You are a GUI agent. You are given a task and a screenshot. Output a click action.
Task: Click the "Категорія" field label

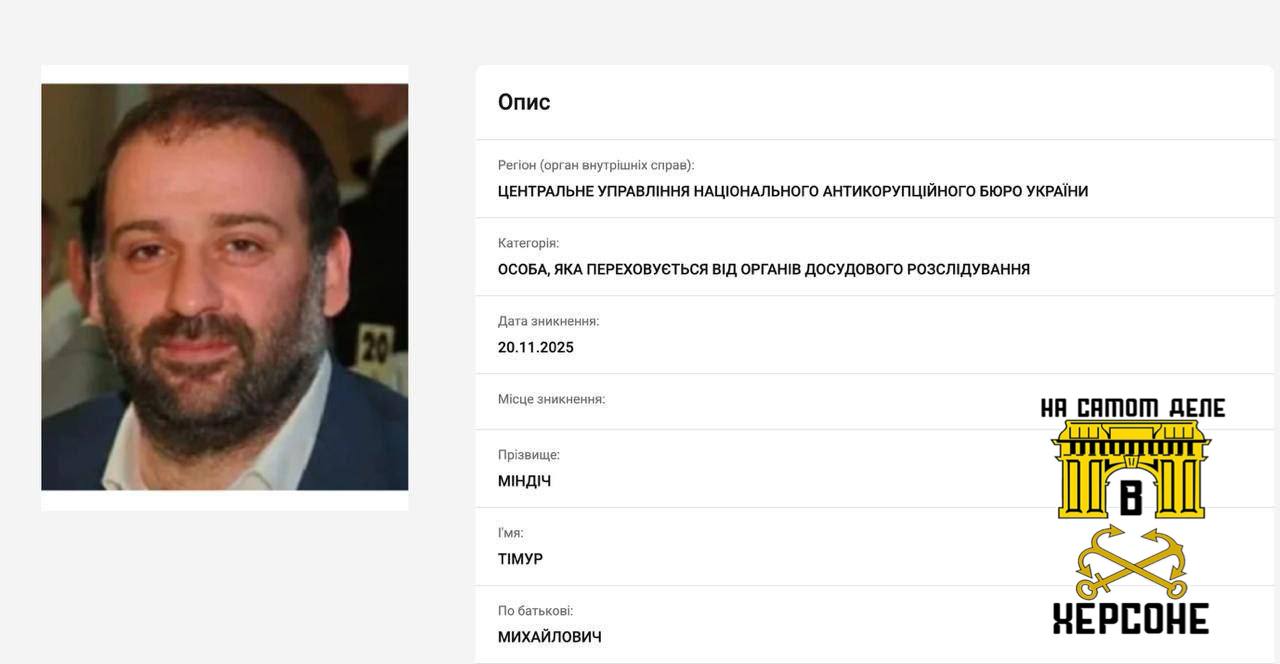[528, 243]
